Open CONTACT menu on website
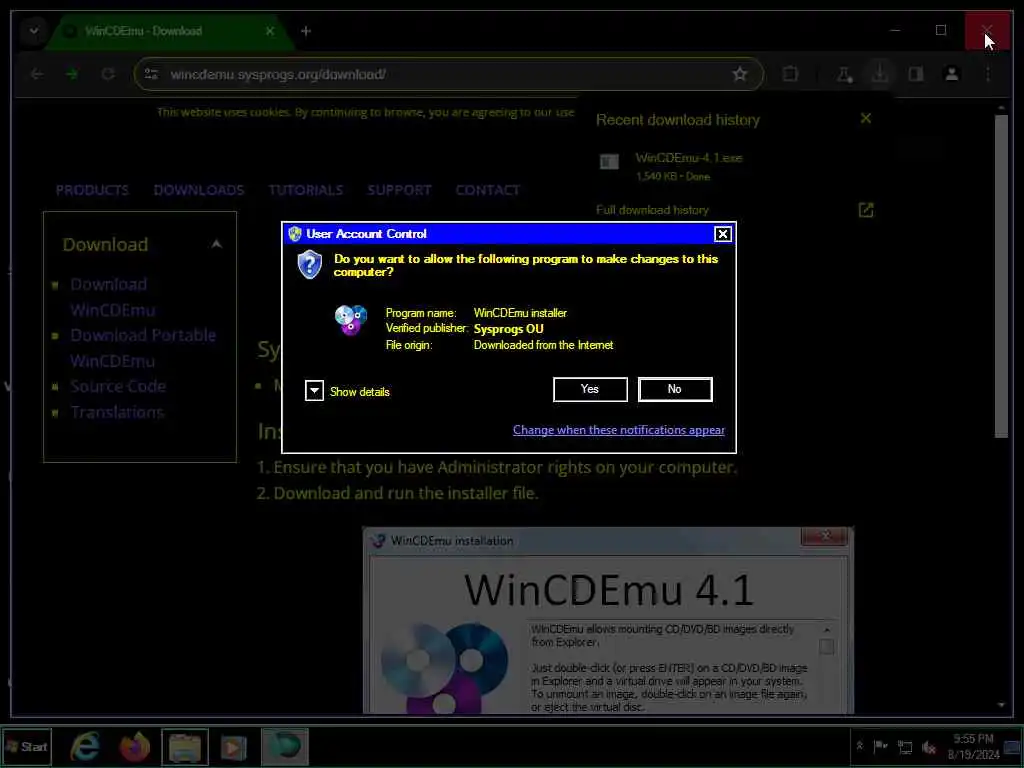Viewport: 1024px width, 768px height. (x=487, y=190)
